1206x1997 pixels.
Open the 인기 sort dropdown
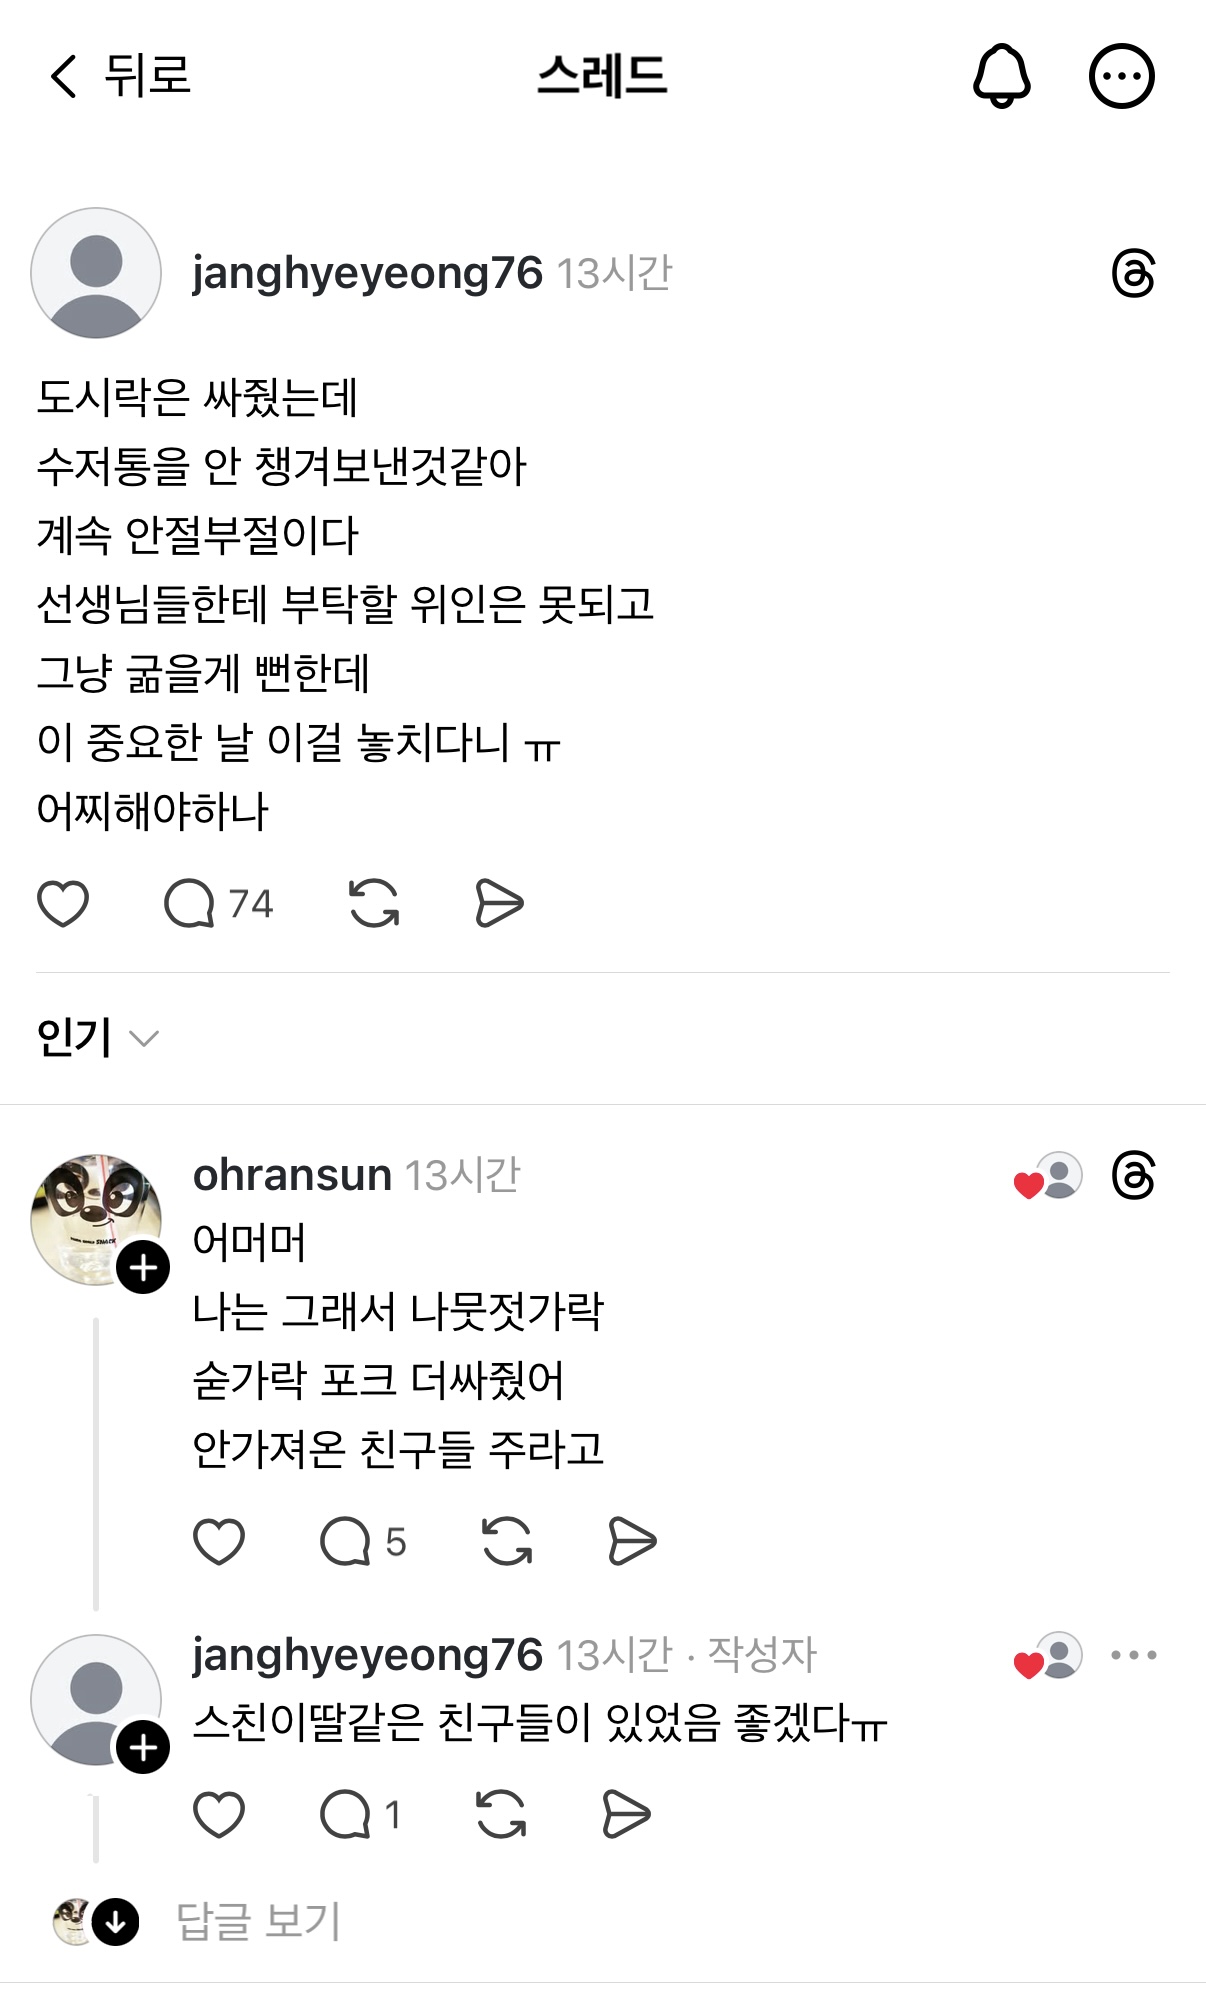pos(97,1038)
